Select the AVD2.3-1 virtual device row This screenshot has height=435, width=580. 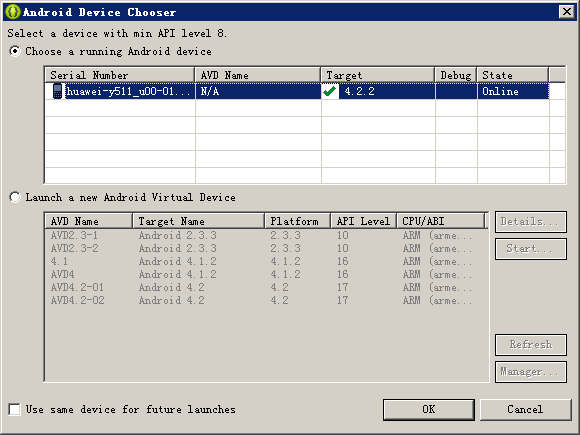coord(266,235)
